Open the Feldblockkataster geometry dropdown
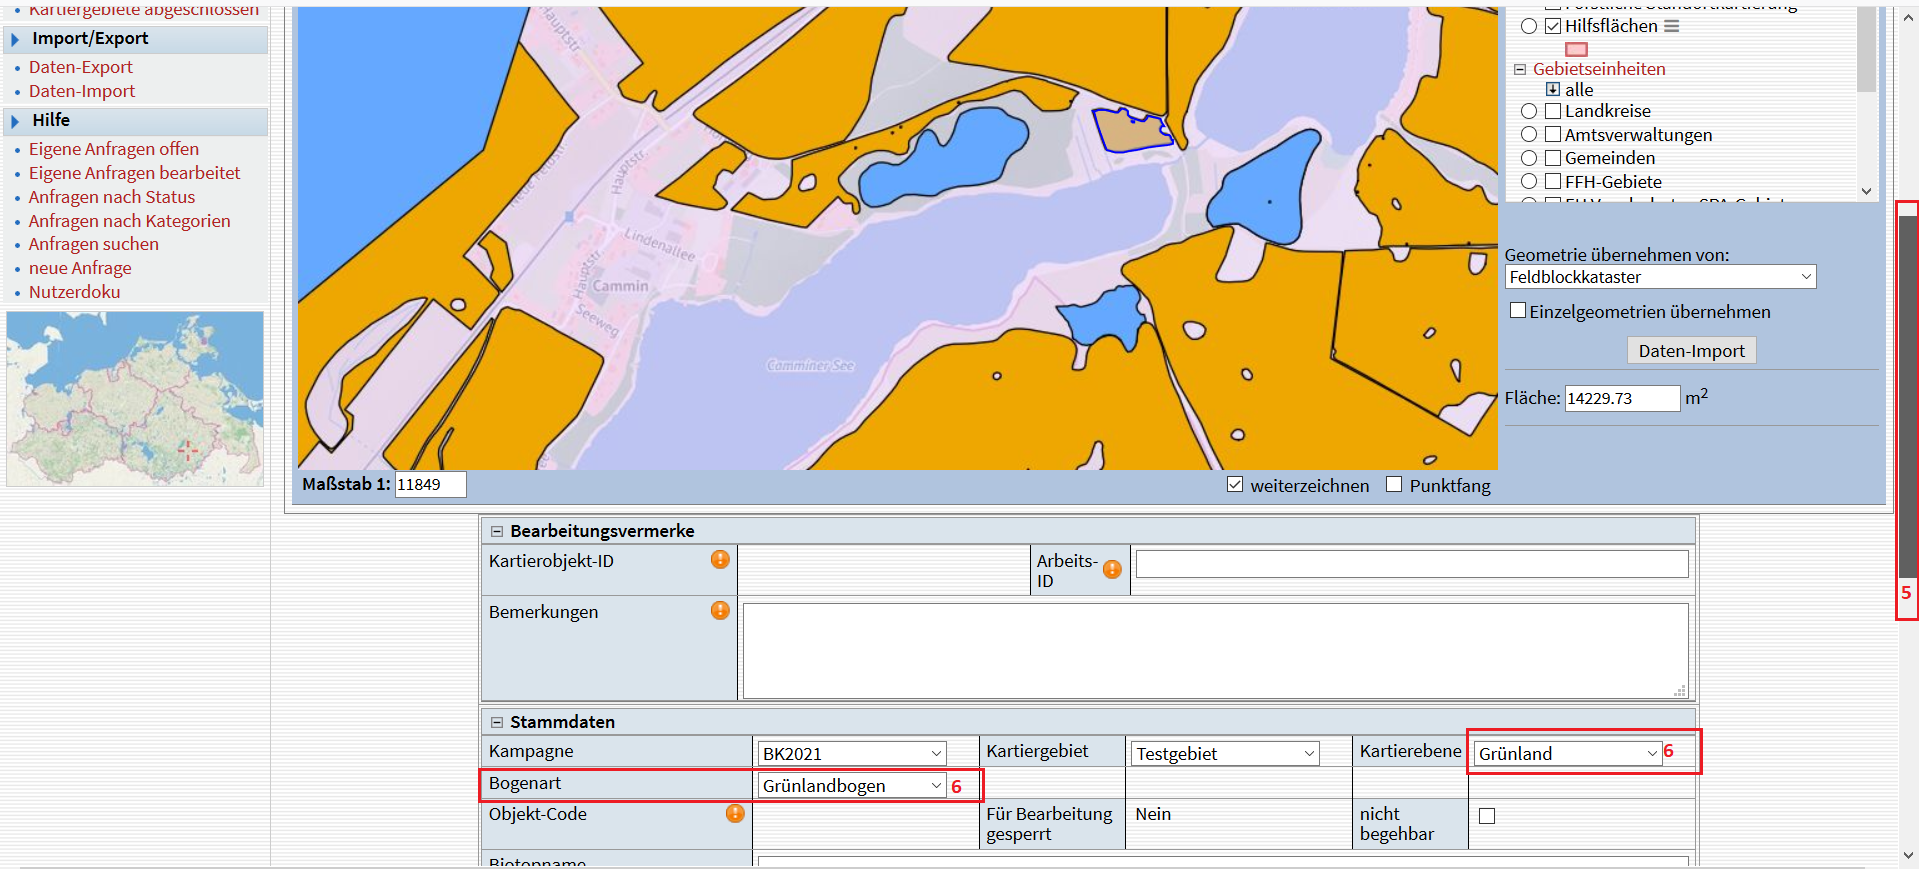This screenshot has height=869, width=1919. pyautogui.click(x=1660, y=277)
